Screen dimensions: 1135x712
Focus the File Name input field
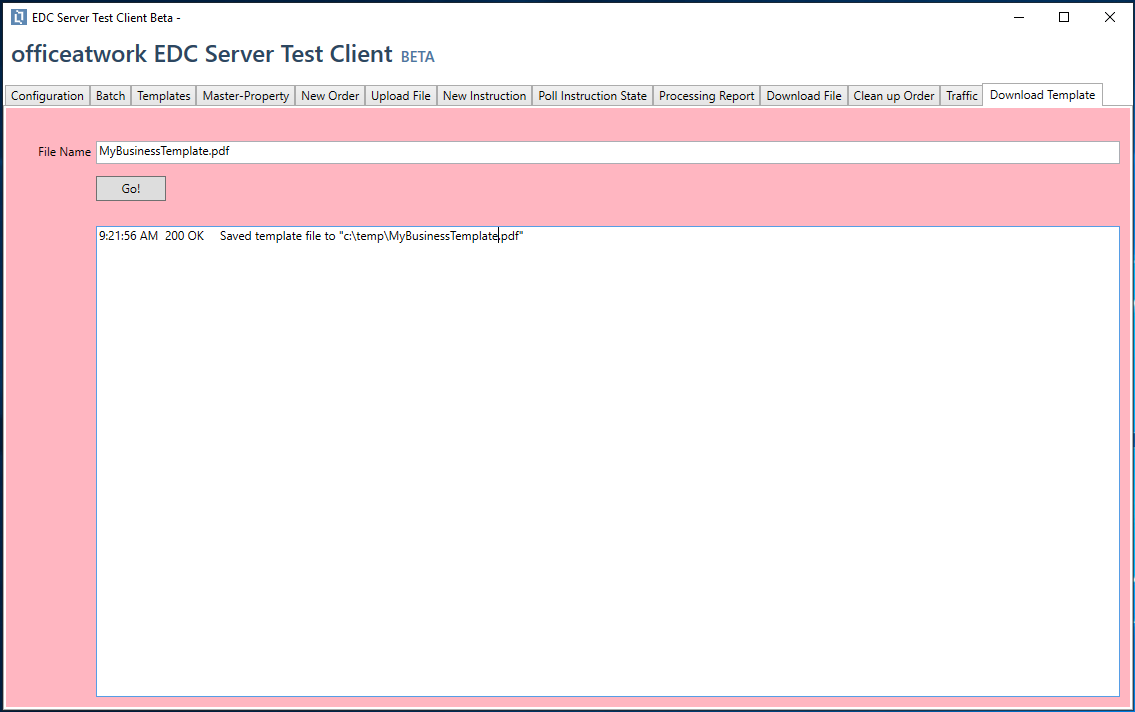coord(608,152)
